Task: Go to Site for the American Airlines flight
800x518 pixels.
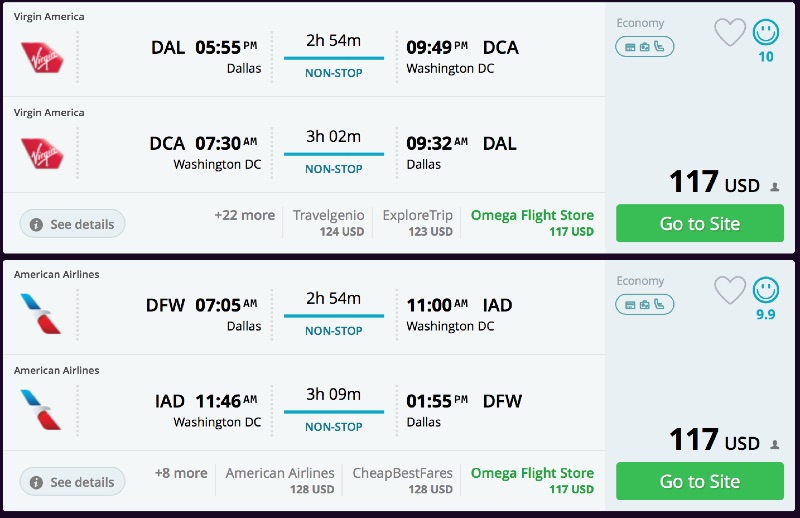Action: (x=700, y=482)
